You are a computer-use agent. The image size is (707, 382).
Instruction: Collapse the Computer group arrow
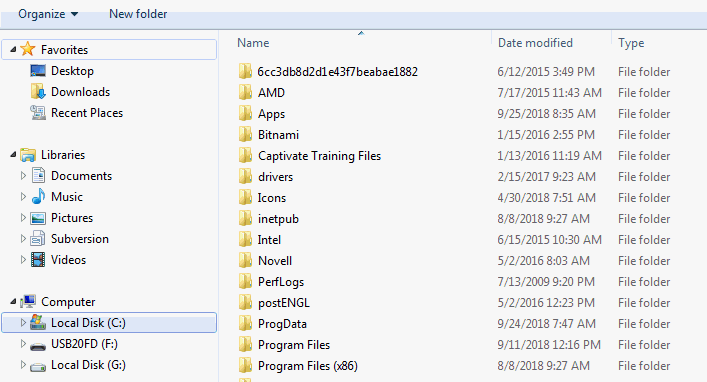point(13,301)
